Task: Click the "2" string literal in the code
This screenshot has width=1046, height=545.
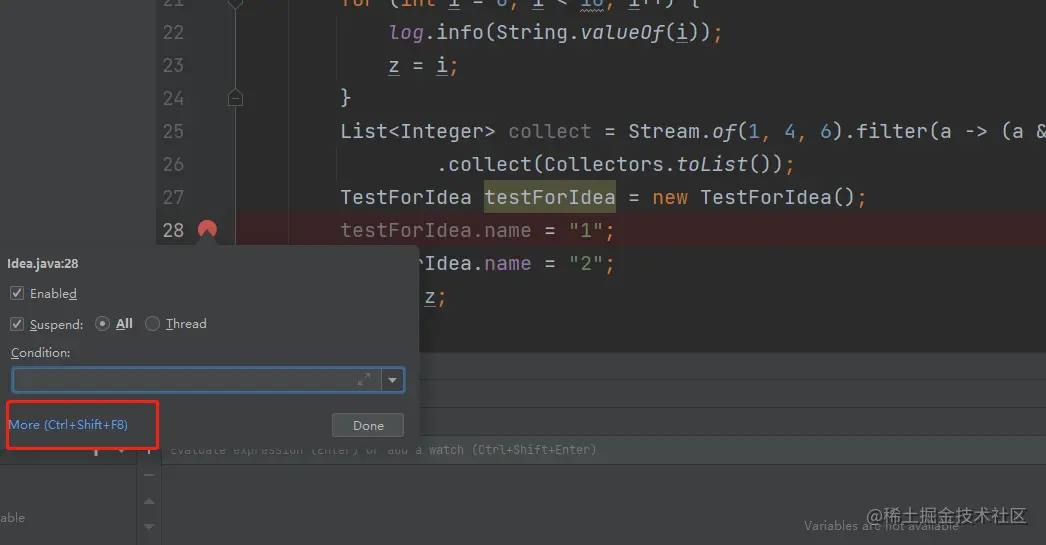Action: pyautogui.click(x=586, y=263)
